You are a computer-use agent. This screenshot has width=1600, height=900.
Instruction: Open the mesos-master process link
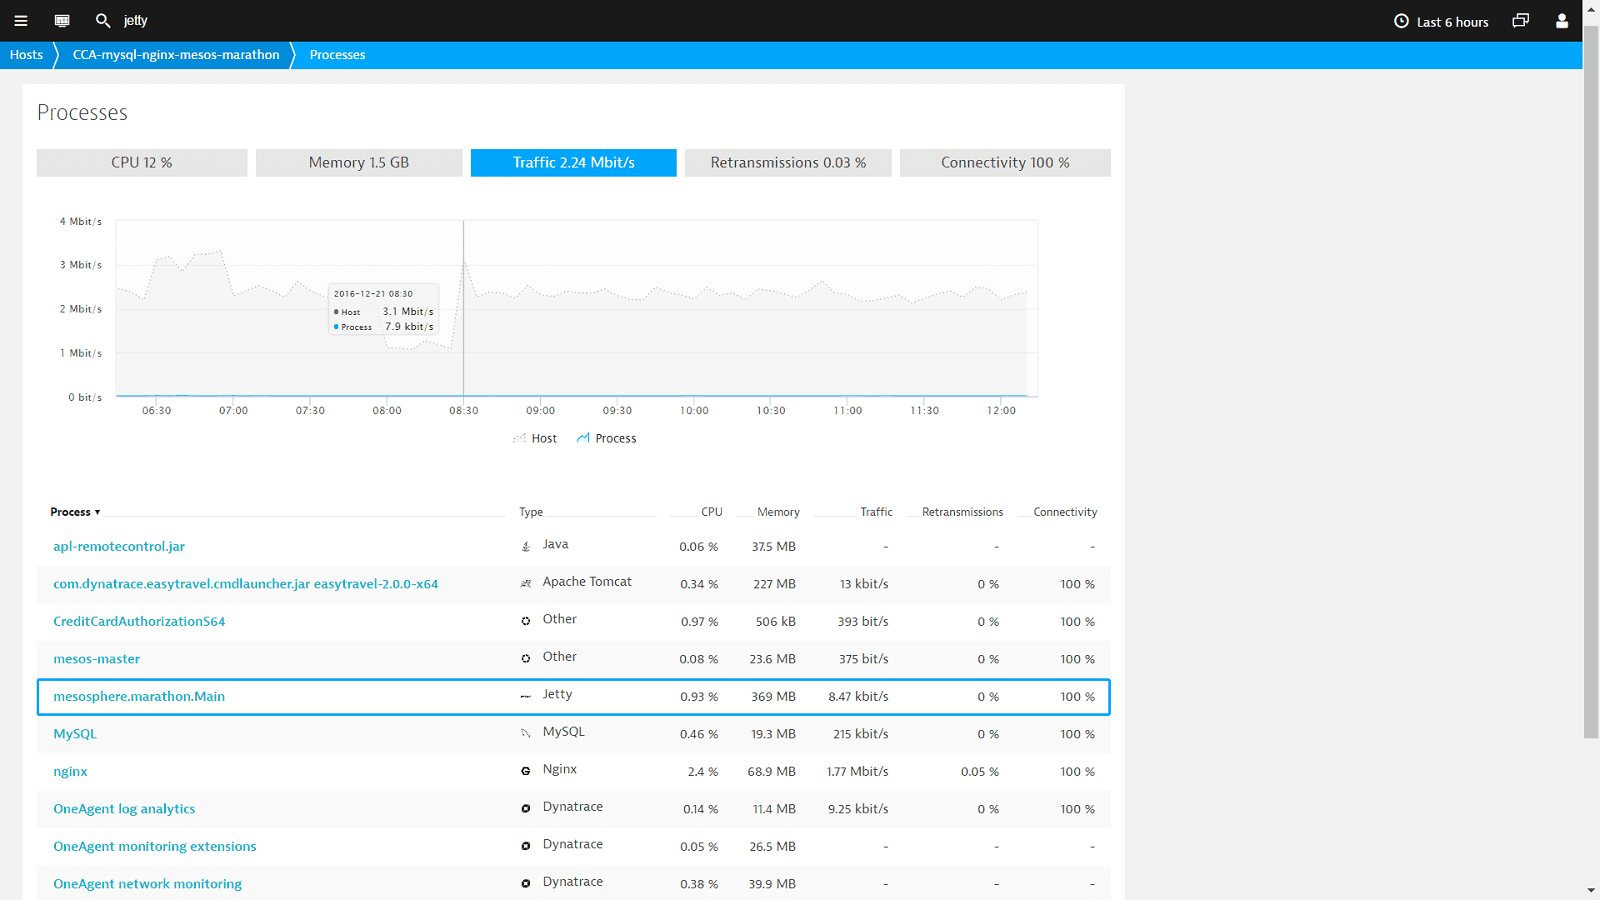(x=96, y=659)
